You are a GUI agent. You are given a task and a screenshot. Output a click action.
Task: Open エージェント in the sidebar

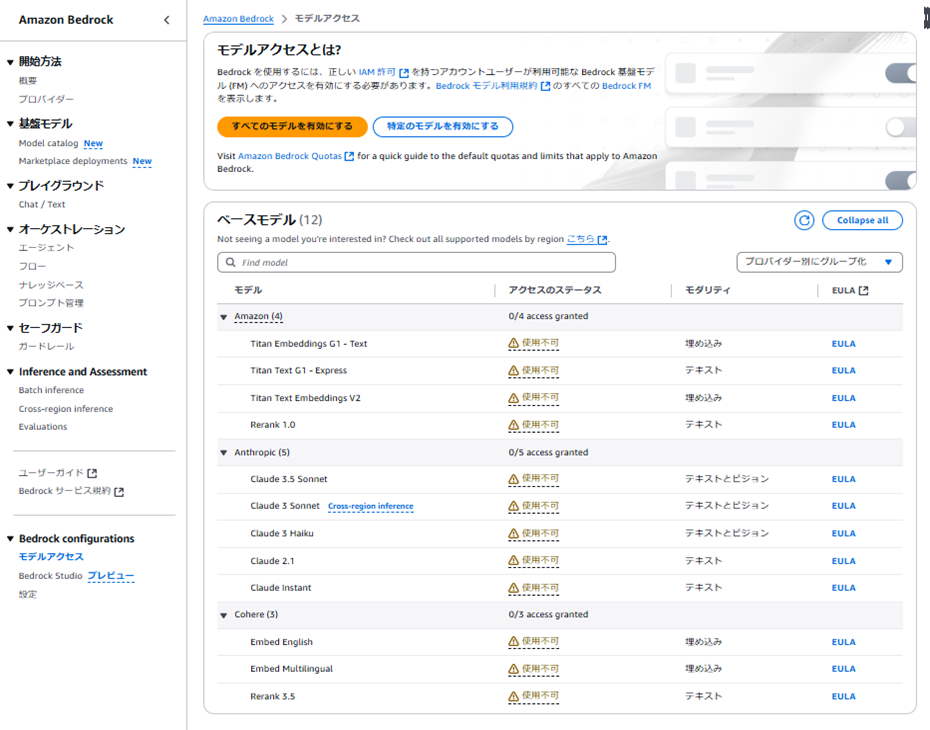pos(46,247)
